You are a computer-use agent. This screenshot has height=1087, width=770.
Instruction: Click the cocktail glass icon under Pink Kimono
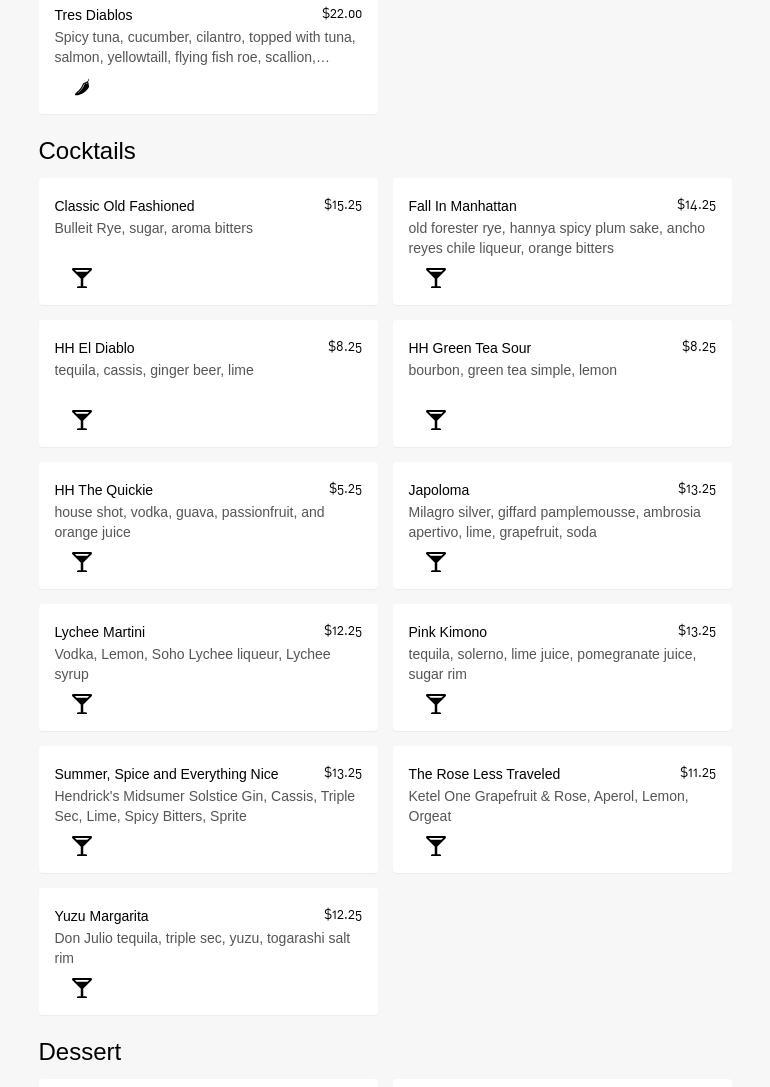[x=436, y=704]
